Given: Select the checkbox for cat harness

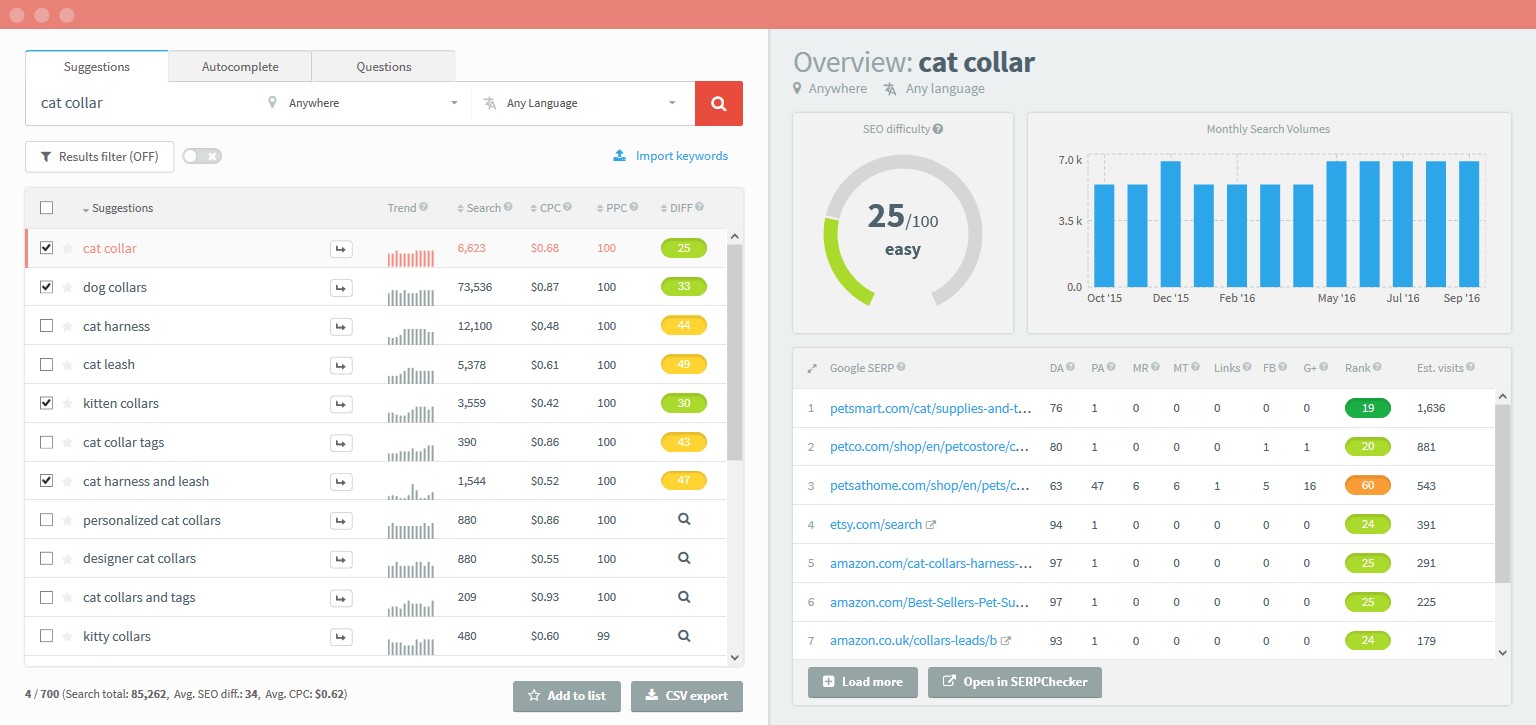Looking at the screenshot, I should pyautogui.click(x=45, y=326).
